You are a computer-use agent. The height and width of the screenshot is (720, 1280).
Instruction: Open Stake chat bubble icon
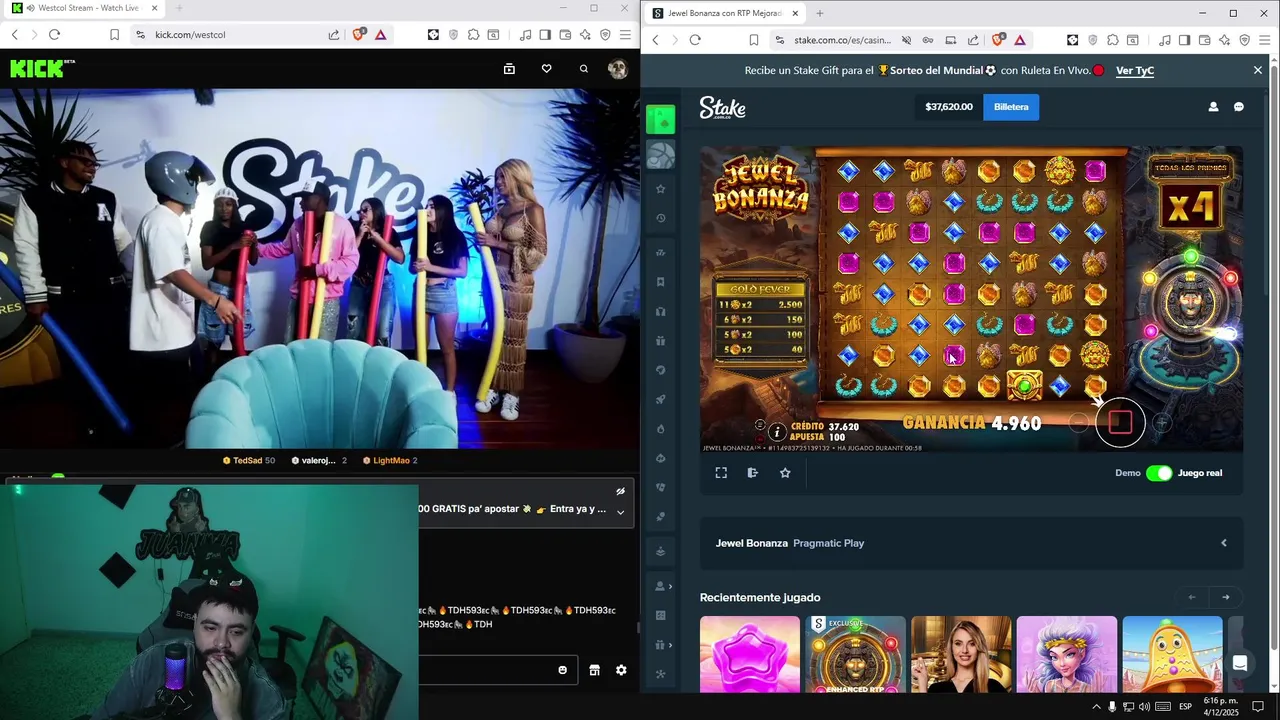(1239, 107)
